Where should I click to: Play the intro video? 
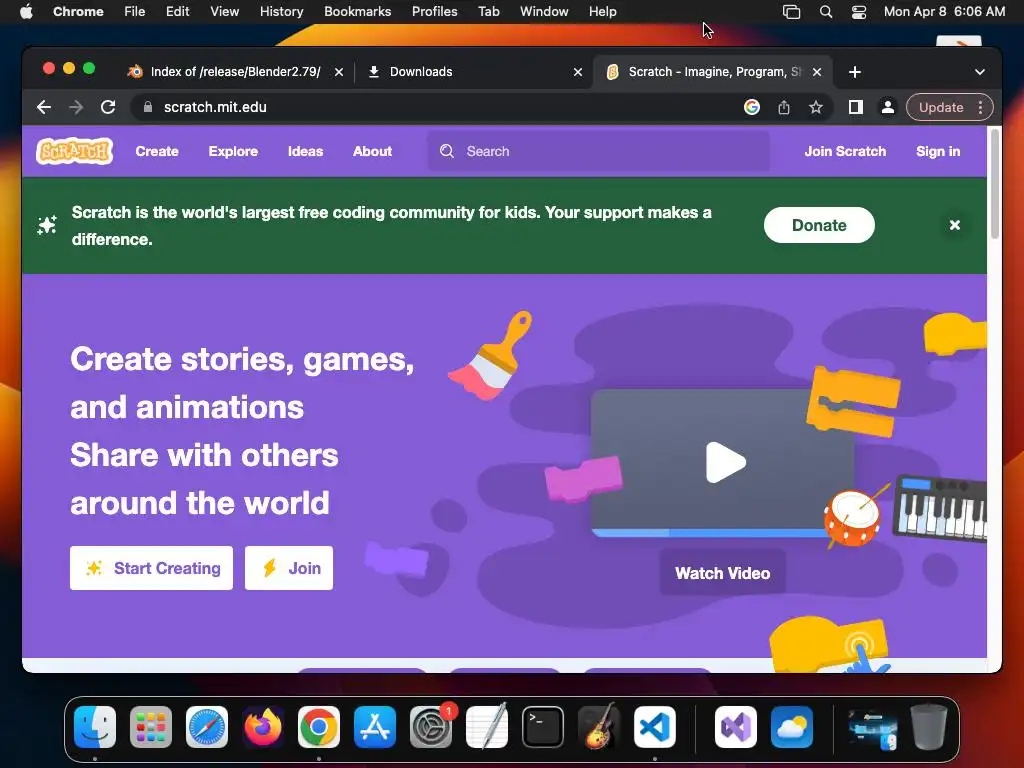[x=725, y=462]
